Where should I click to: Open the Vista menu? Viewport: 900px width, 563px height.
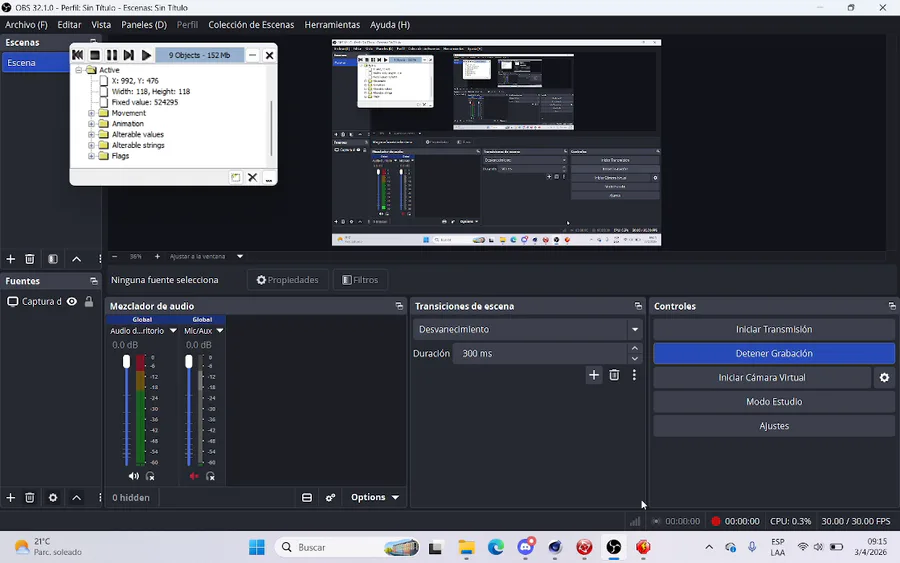pyautogui.click(x=101, y=25)
